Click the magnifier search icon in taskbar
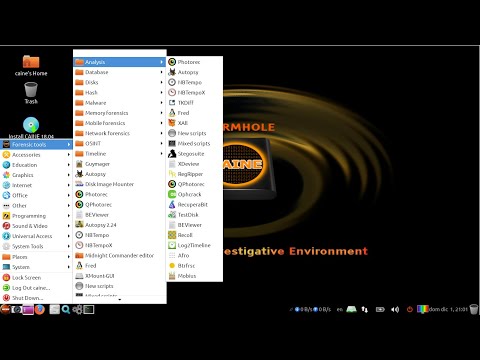The width and height of the screenshot is (480, 360). [x=66, y=310]
